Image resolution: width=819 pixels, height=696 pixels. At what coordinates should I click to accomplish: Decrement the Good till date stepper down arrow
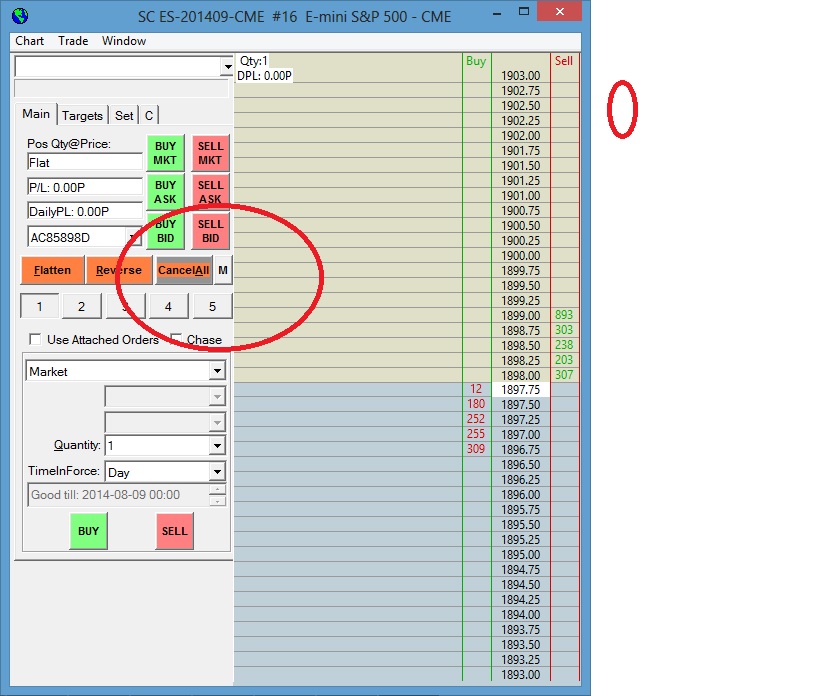(217, 501)
